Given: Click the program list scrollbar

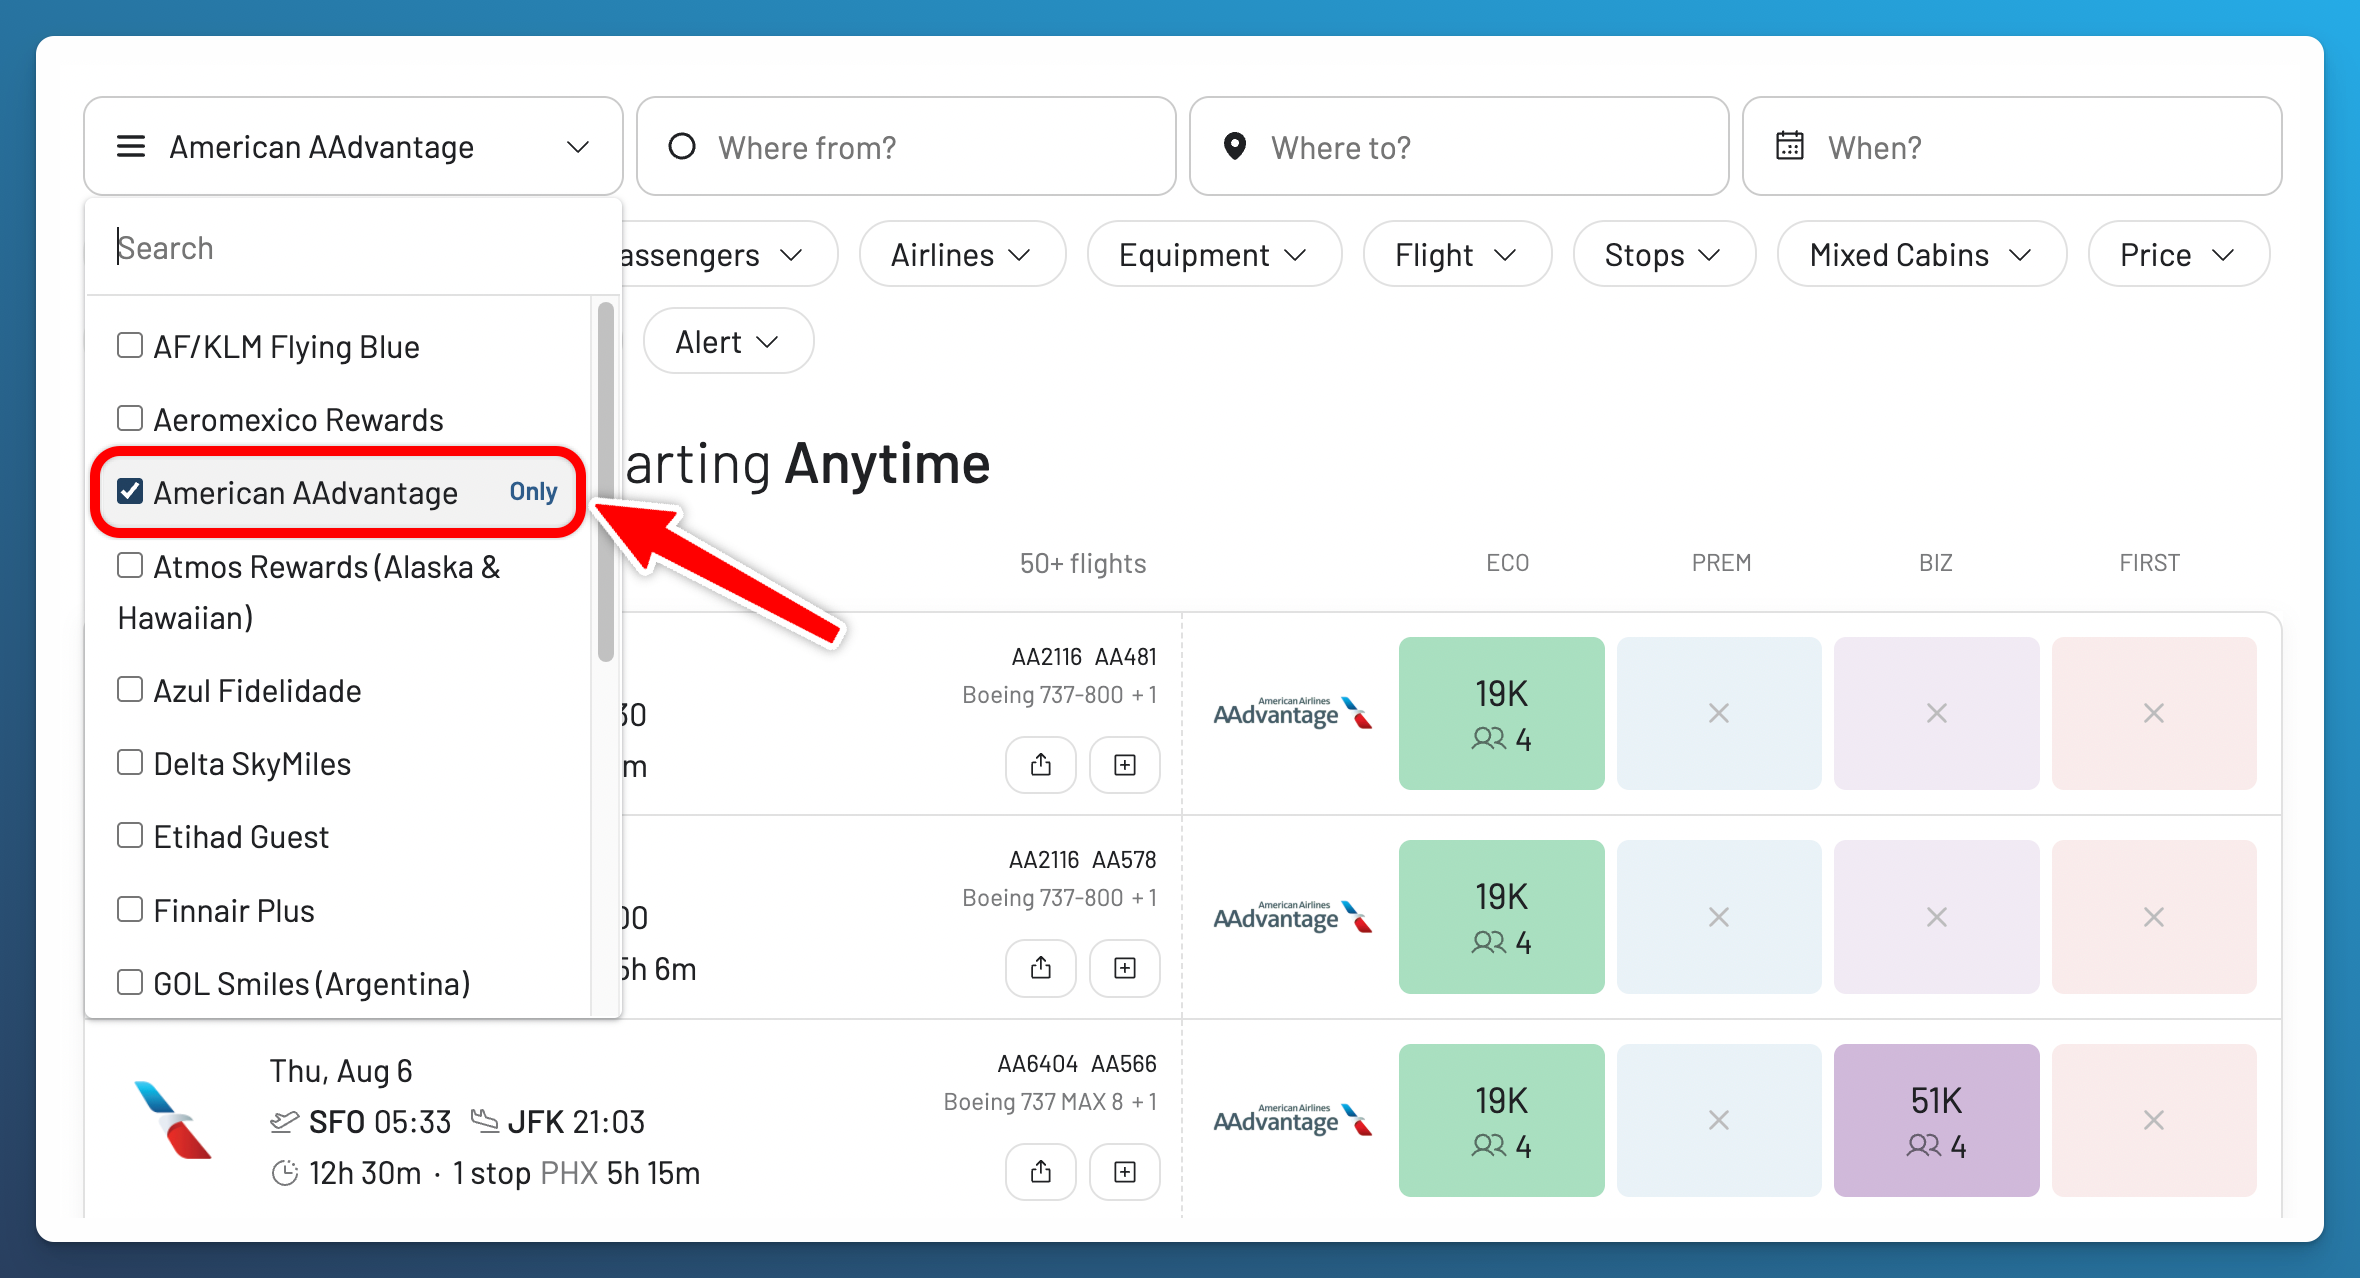Looking at the screenshot, I should click(x=605, y=482).
